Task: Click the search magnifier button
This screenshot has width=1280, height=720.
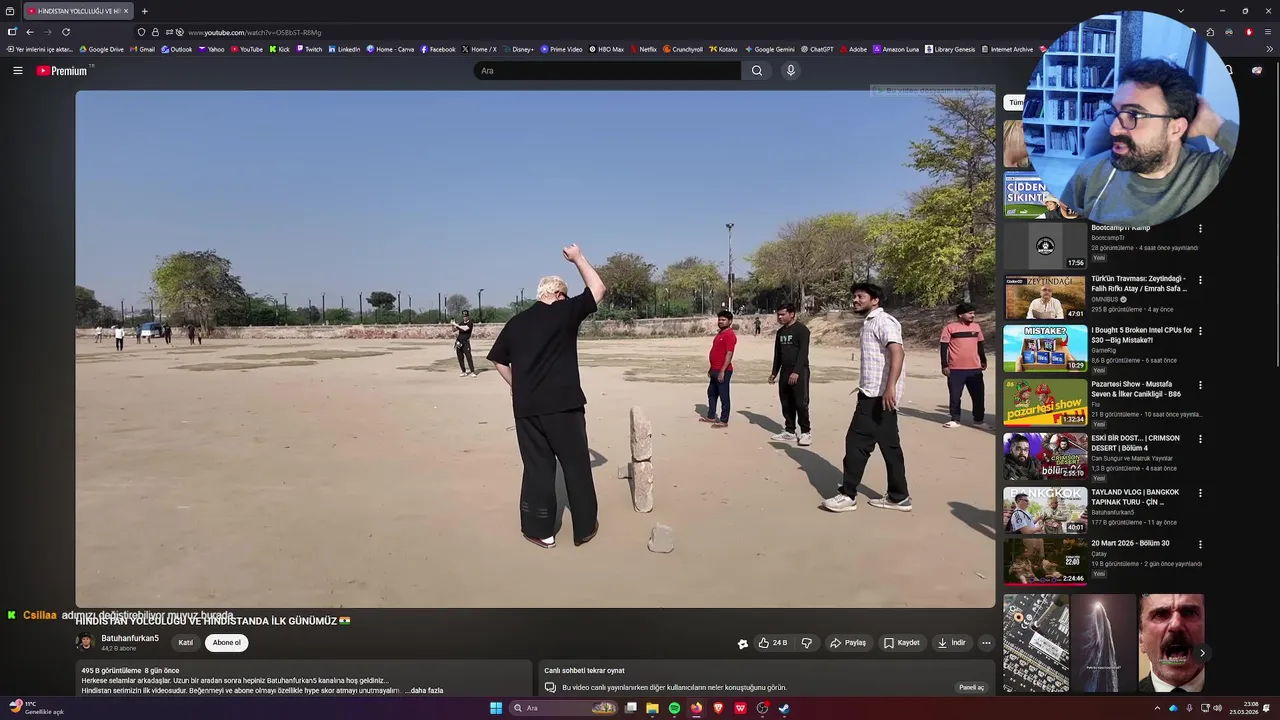Action: 757,71
